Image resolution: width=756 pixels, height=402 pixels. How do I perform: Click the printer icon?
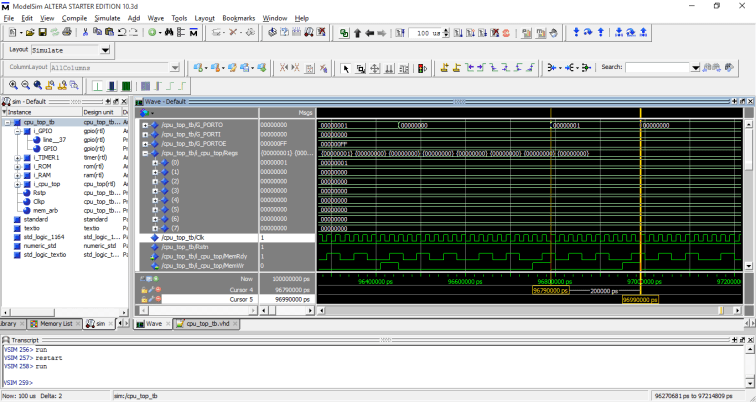[x=67, y=32]
